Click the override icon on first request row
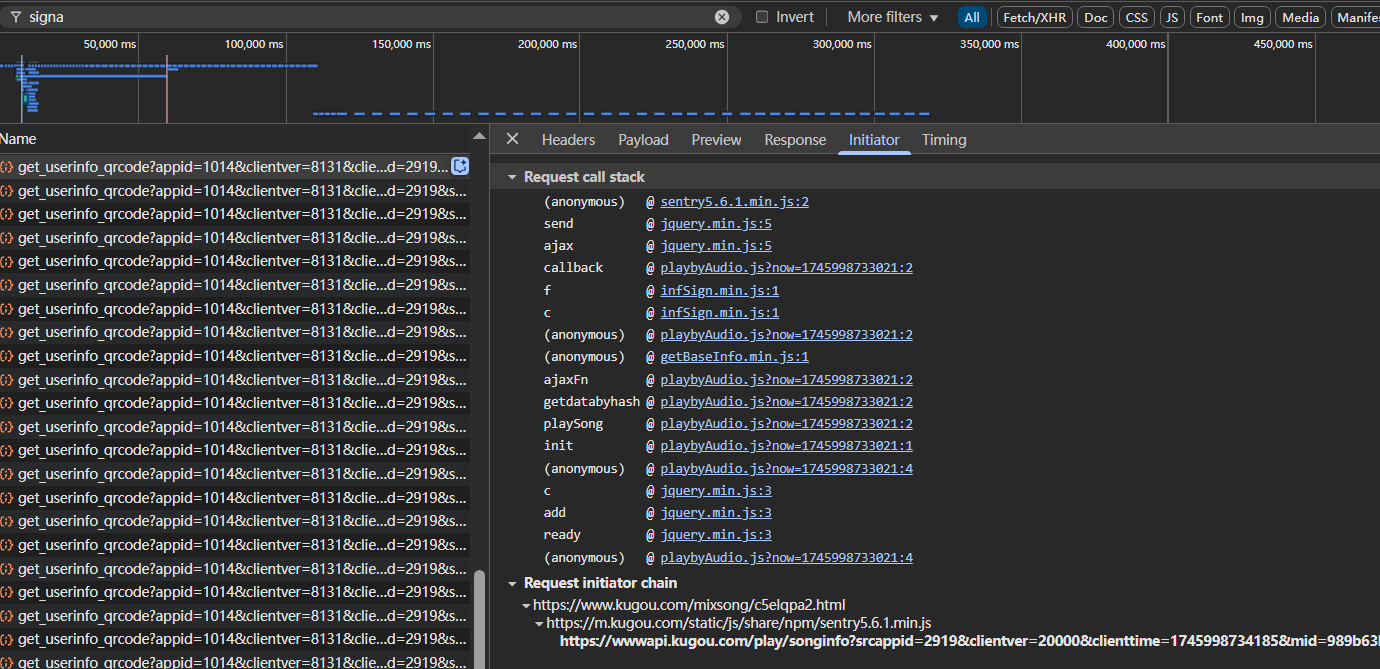This screenshot has height=669, width=1380. click(x=460, y=166)
